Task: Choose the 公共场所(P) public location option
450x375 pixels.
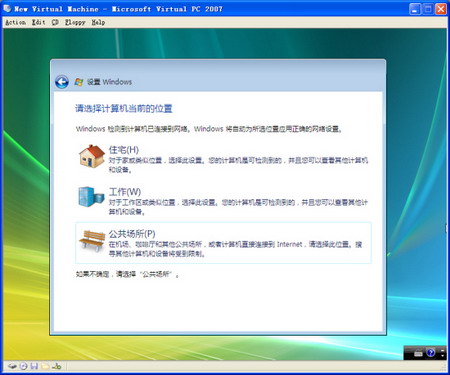Action: coord(223,243)
